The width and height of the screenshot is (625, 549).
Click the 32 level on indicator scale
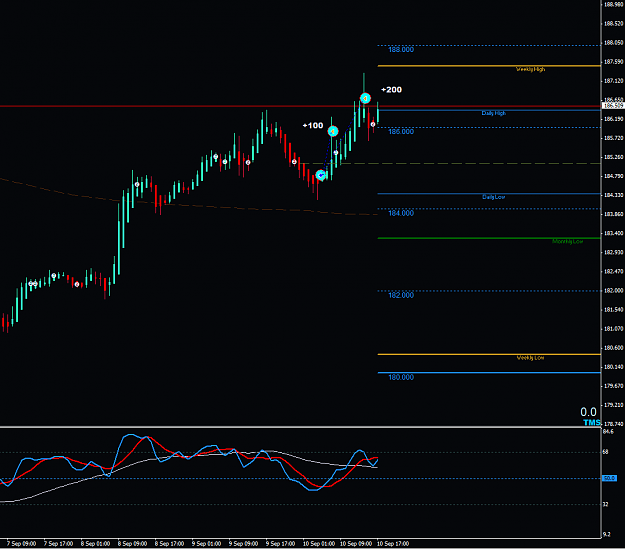point(605,504)
